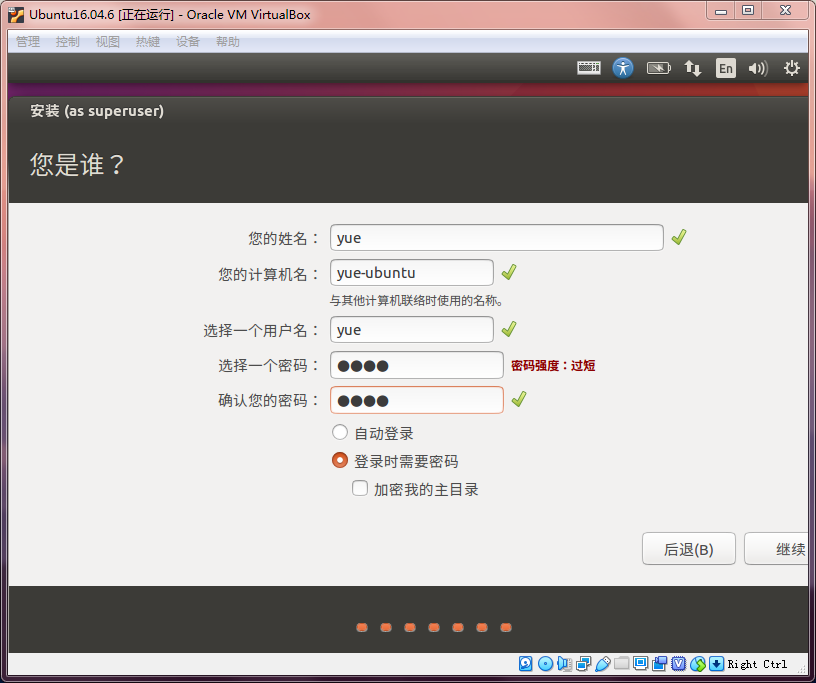This screenshot has height=683, width=816.
Task: Open the 管理 menu
Action: 28,42
